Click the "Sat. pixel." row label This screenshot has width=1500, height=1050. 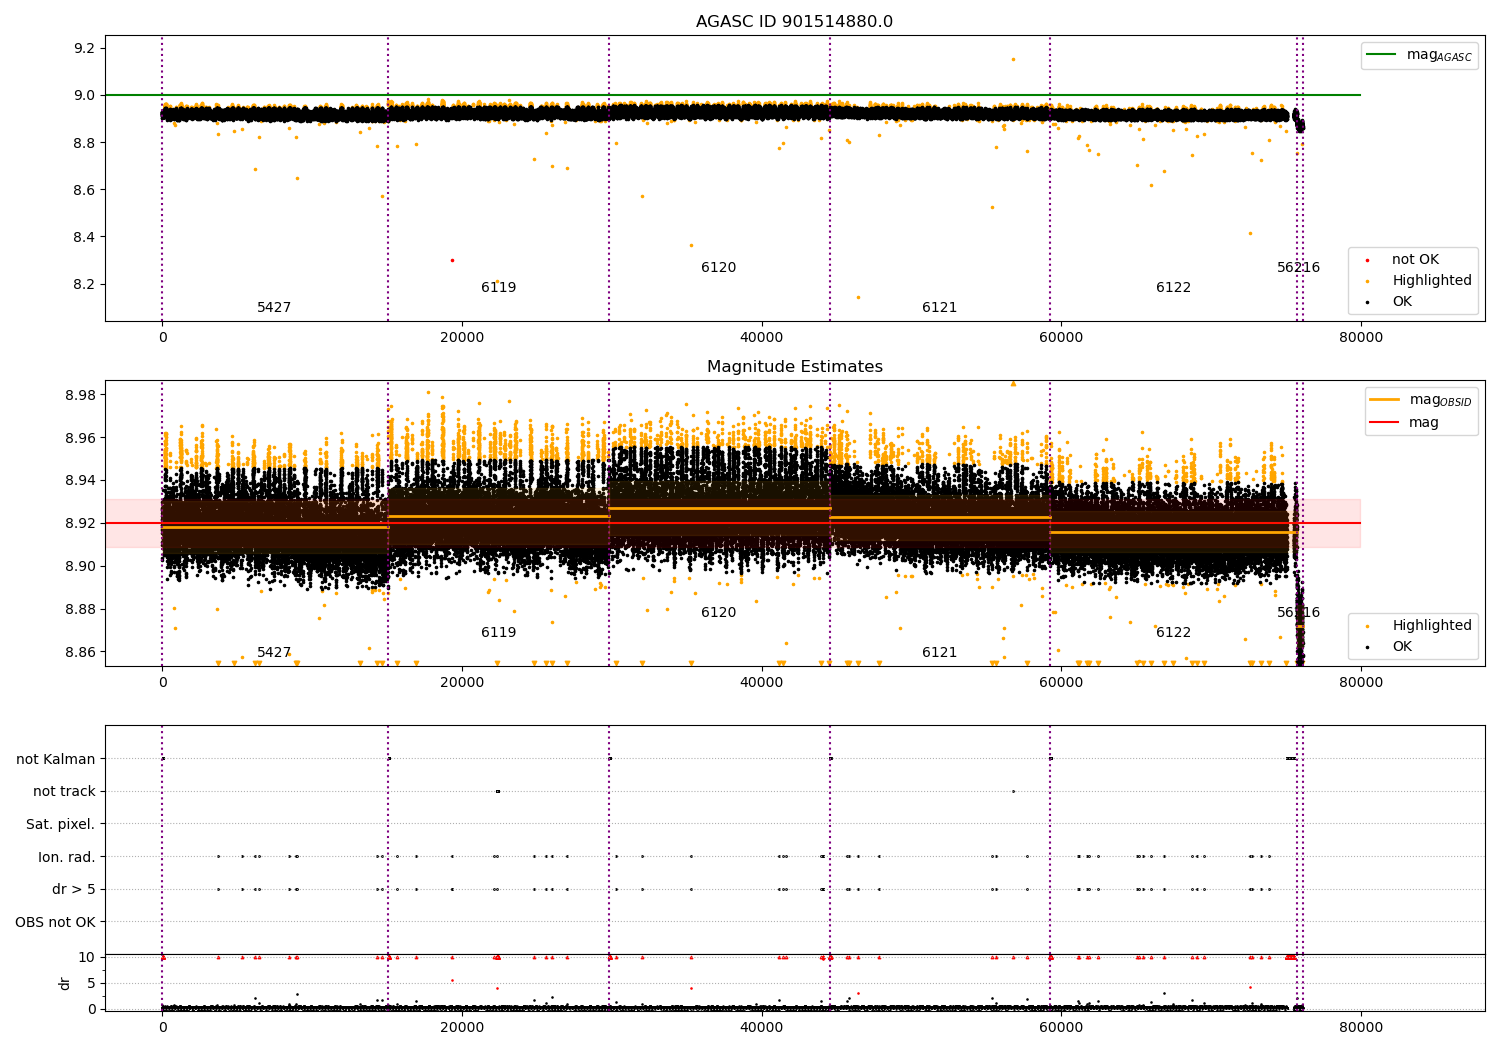61,824
